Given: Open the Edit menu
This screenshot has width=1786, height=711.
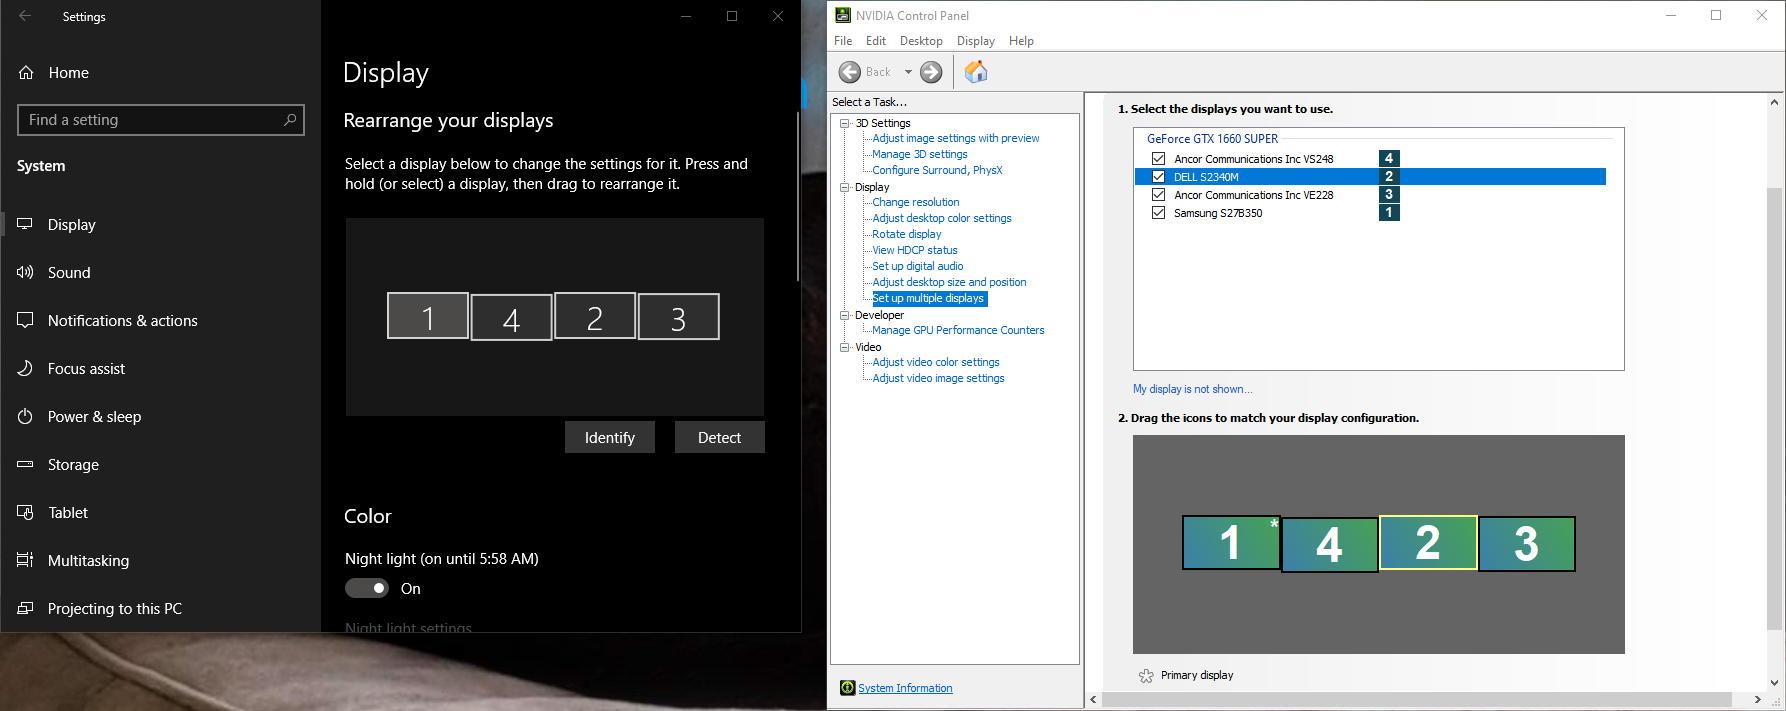Looking at the screenshot, I should (x=876, y=41).
